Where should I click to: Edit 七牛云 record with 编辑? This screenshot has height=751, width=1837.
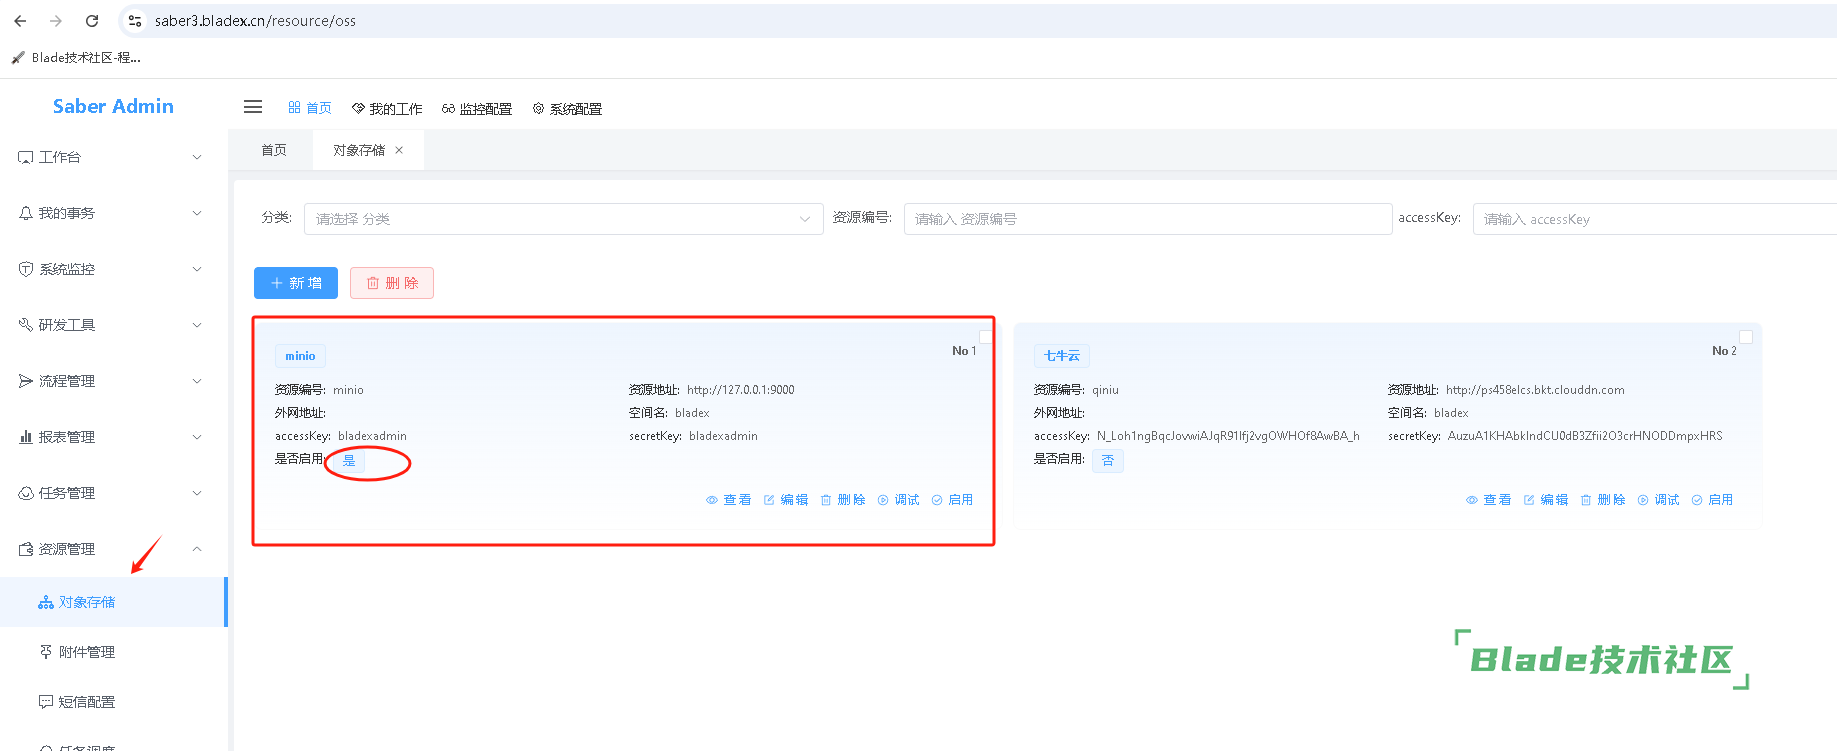tap(1546, 500)
